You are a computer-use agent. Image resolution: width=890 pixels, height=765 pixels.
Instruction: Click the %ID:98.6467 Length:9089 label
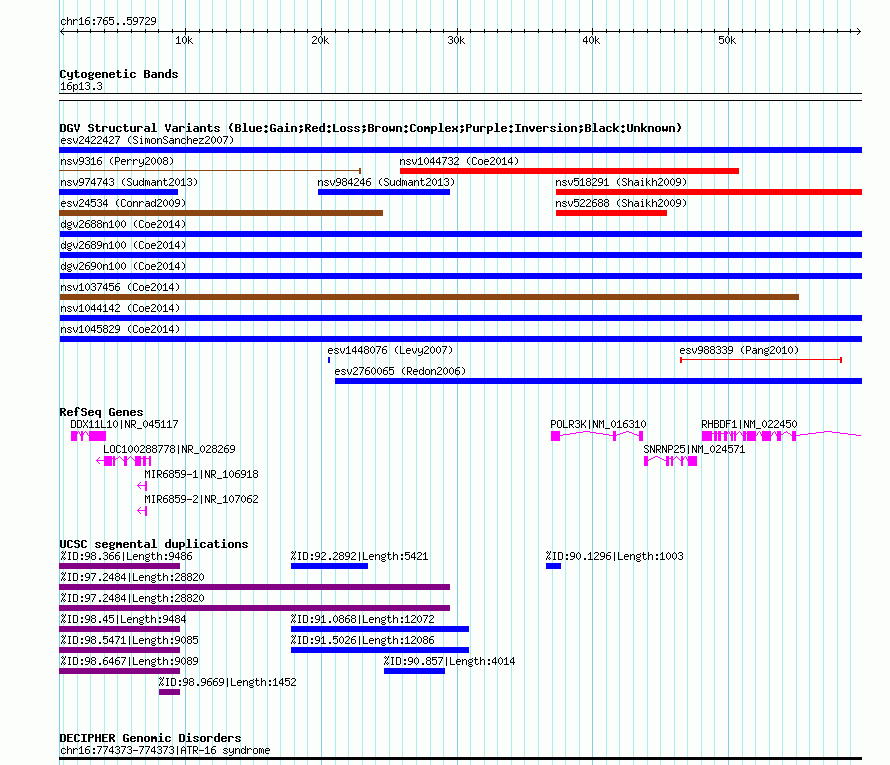[x=129, y=661]
